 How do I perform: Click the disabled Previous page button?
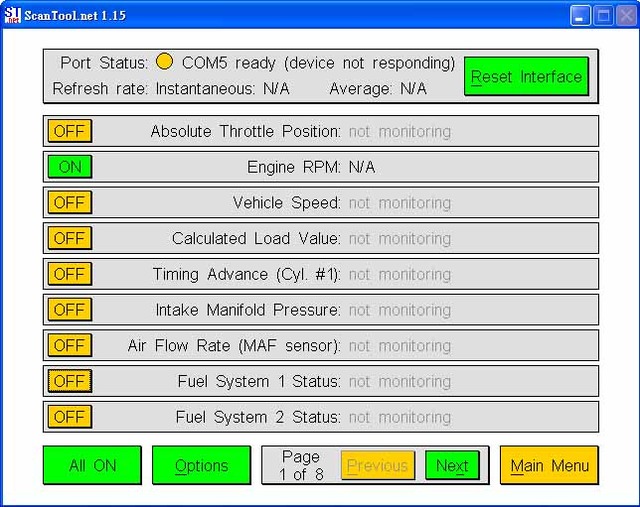377,465
